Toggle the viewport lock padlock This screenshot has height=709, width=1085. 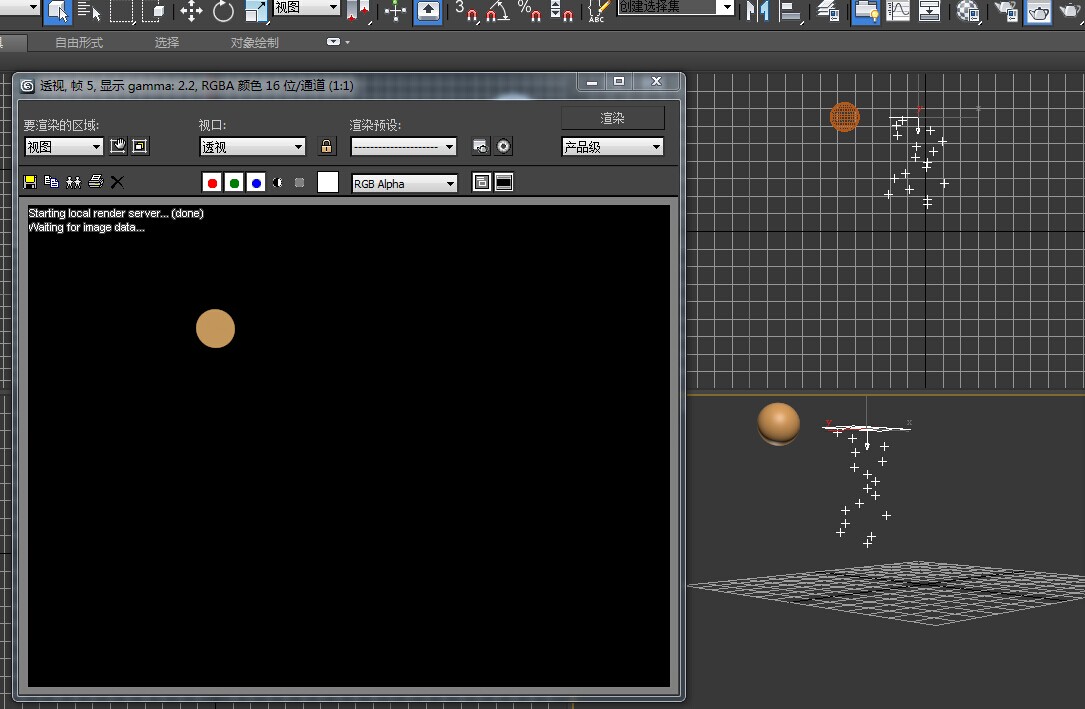(x=326, y=147)
